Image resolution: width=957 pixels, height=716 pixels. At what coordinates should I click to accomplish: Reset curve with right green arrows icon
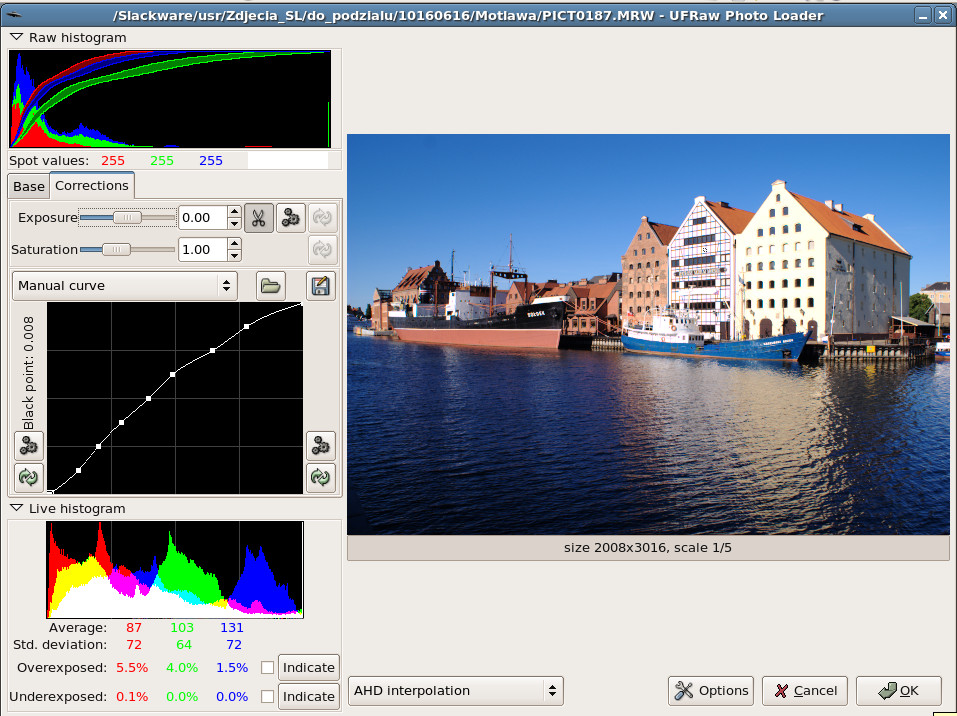[x=320, y=477]
